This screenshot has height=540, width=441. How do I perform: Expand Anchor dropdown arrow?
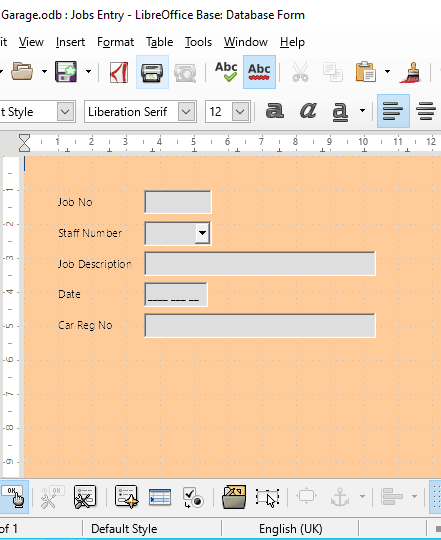(362, 496)
